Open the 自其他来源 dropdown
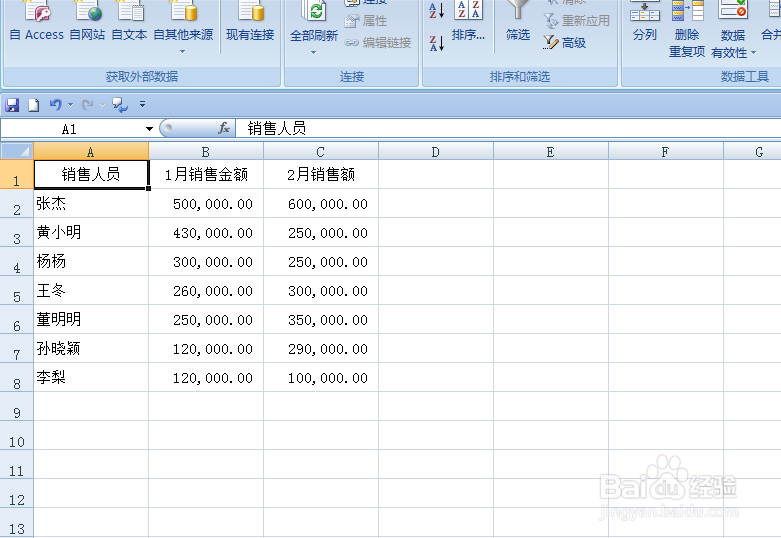The width and height of the screenshot is (781, 538). click(183, 27)
